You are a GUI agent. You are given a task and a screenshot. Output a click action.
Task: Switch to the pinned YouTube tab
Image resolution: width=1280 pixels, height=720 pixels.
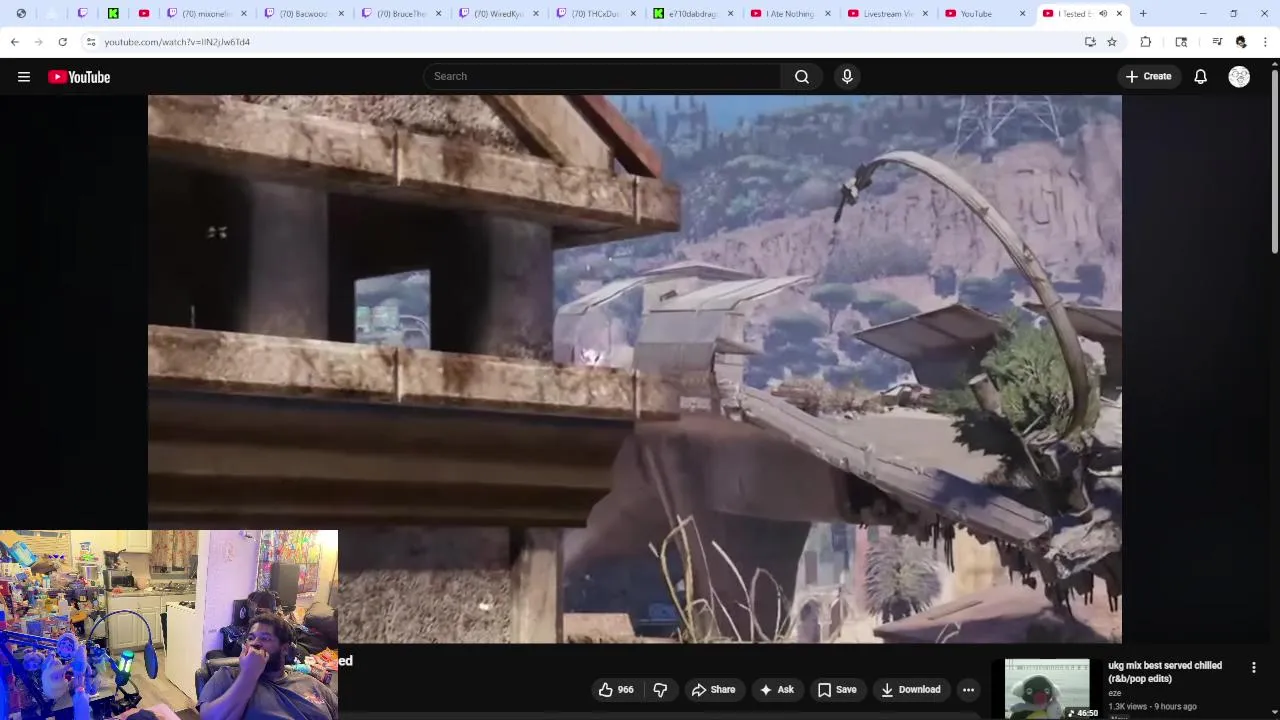[144, 14]
